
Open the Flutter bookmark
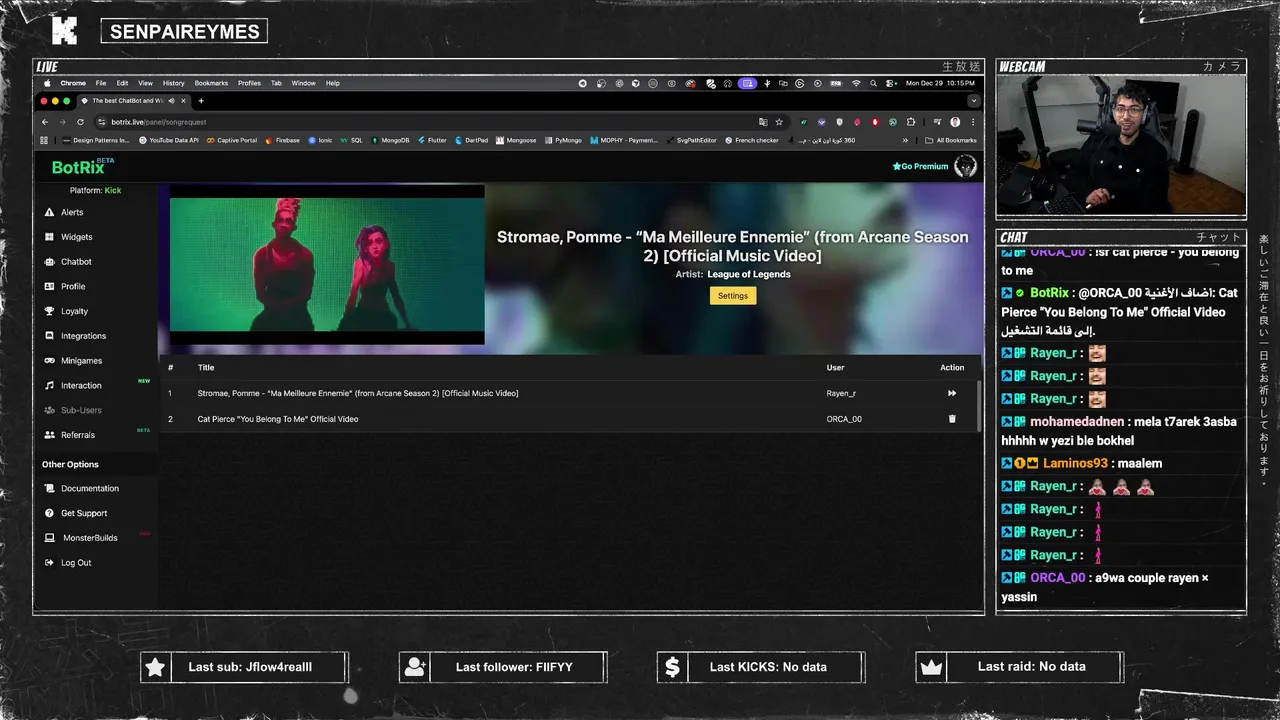point(431,140)
